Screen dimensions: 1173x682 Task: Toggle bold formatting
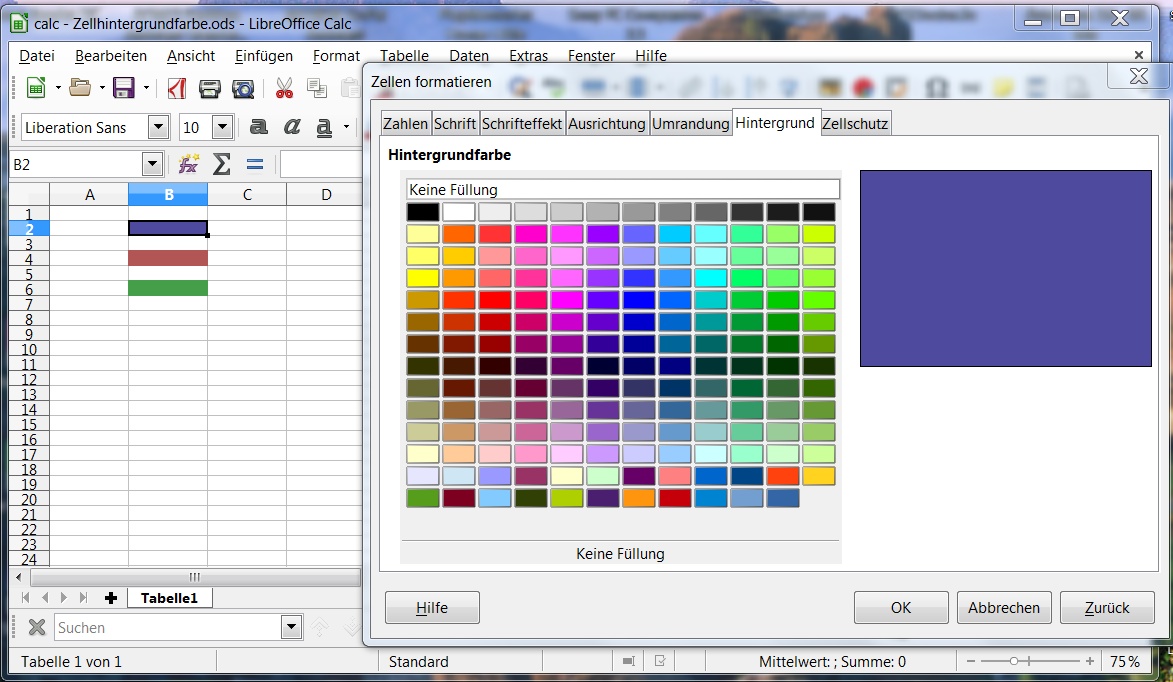(x=258, y=128)
